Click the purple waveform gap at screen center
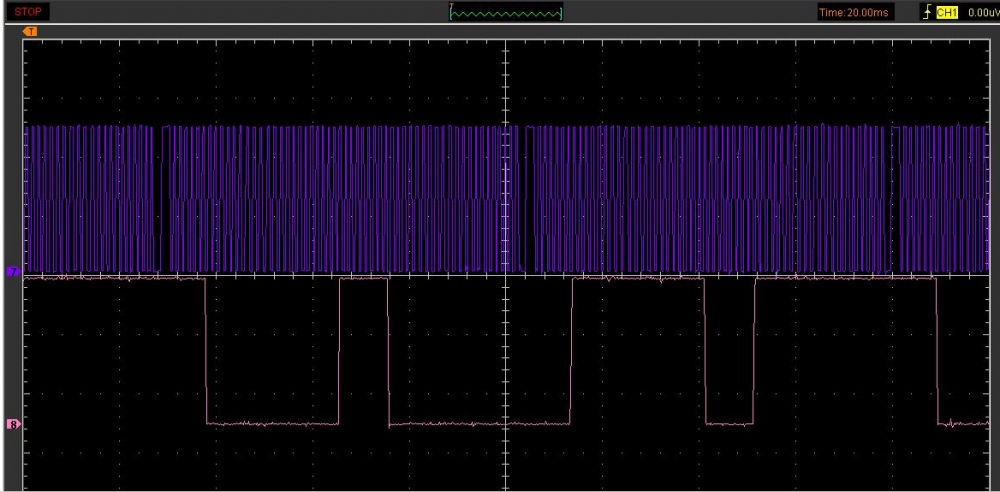1000x492 pixels. click(x=517, y=200)
